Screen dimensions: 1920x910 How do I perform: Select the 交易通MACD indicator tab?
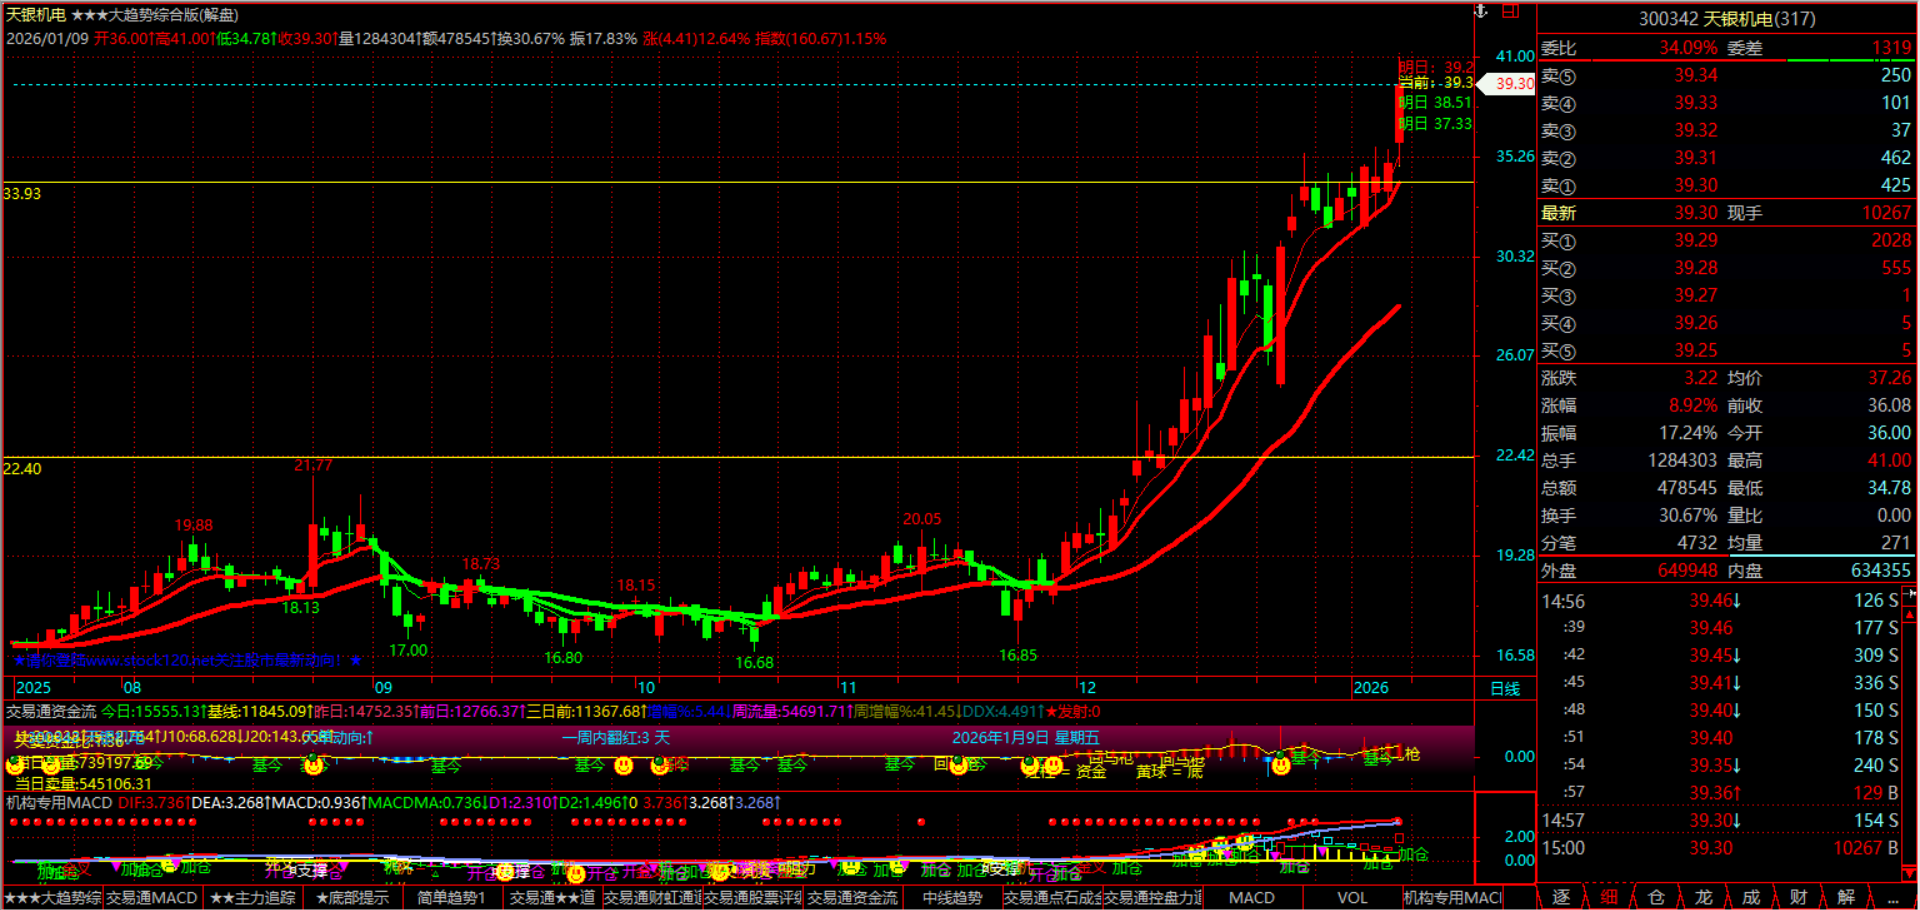point(152,898)
